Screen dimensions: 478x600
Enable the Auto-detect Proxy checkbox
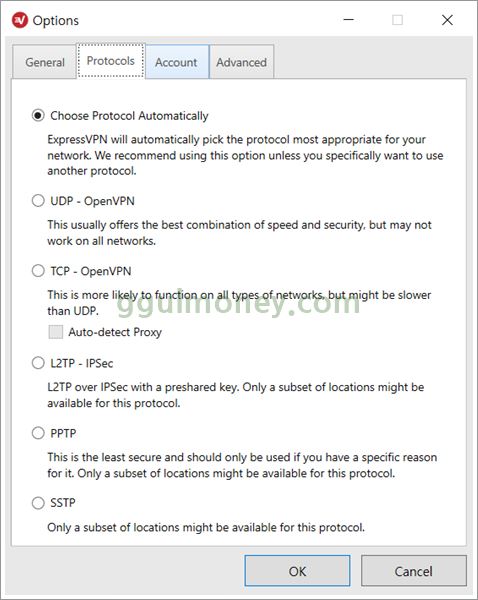coord(55,332)
